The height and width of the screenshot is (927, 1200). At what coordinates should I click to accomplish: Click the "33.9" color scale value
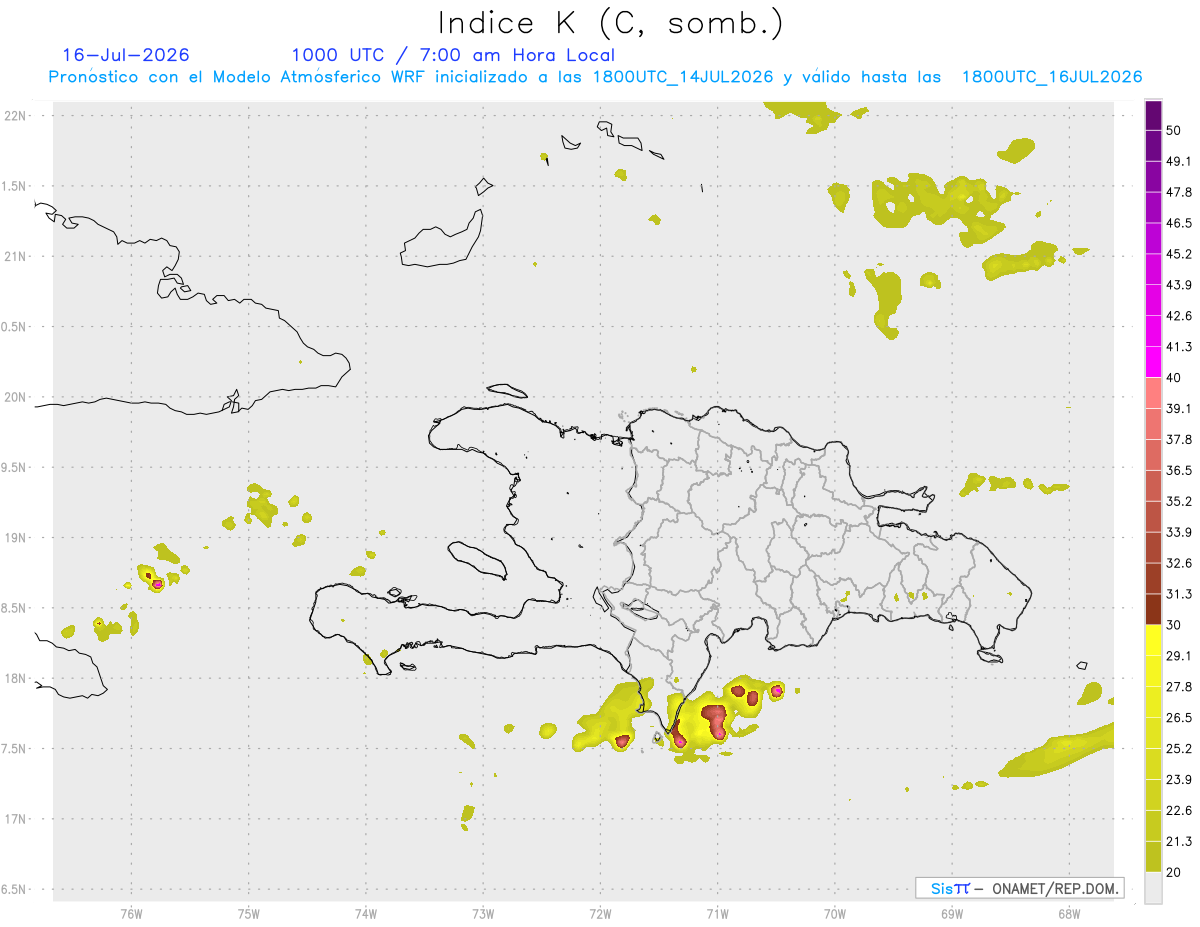click(1179, 532)
